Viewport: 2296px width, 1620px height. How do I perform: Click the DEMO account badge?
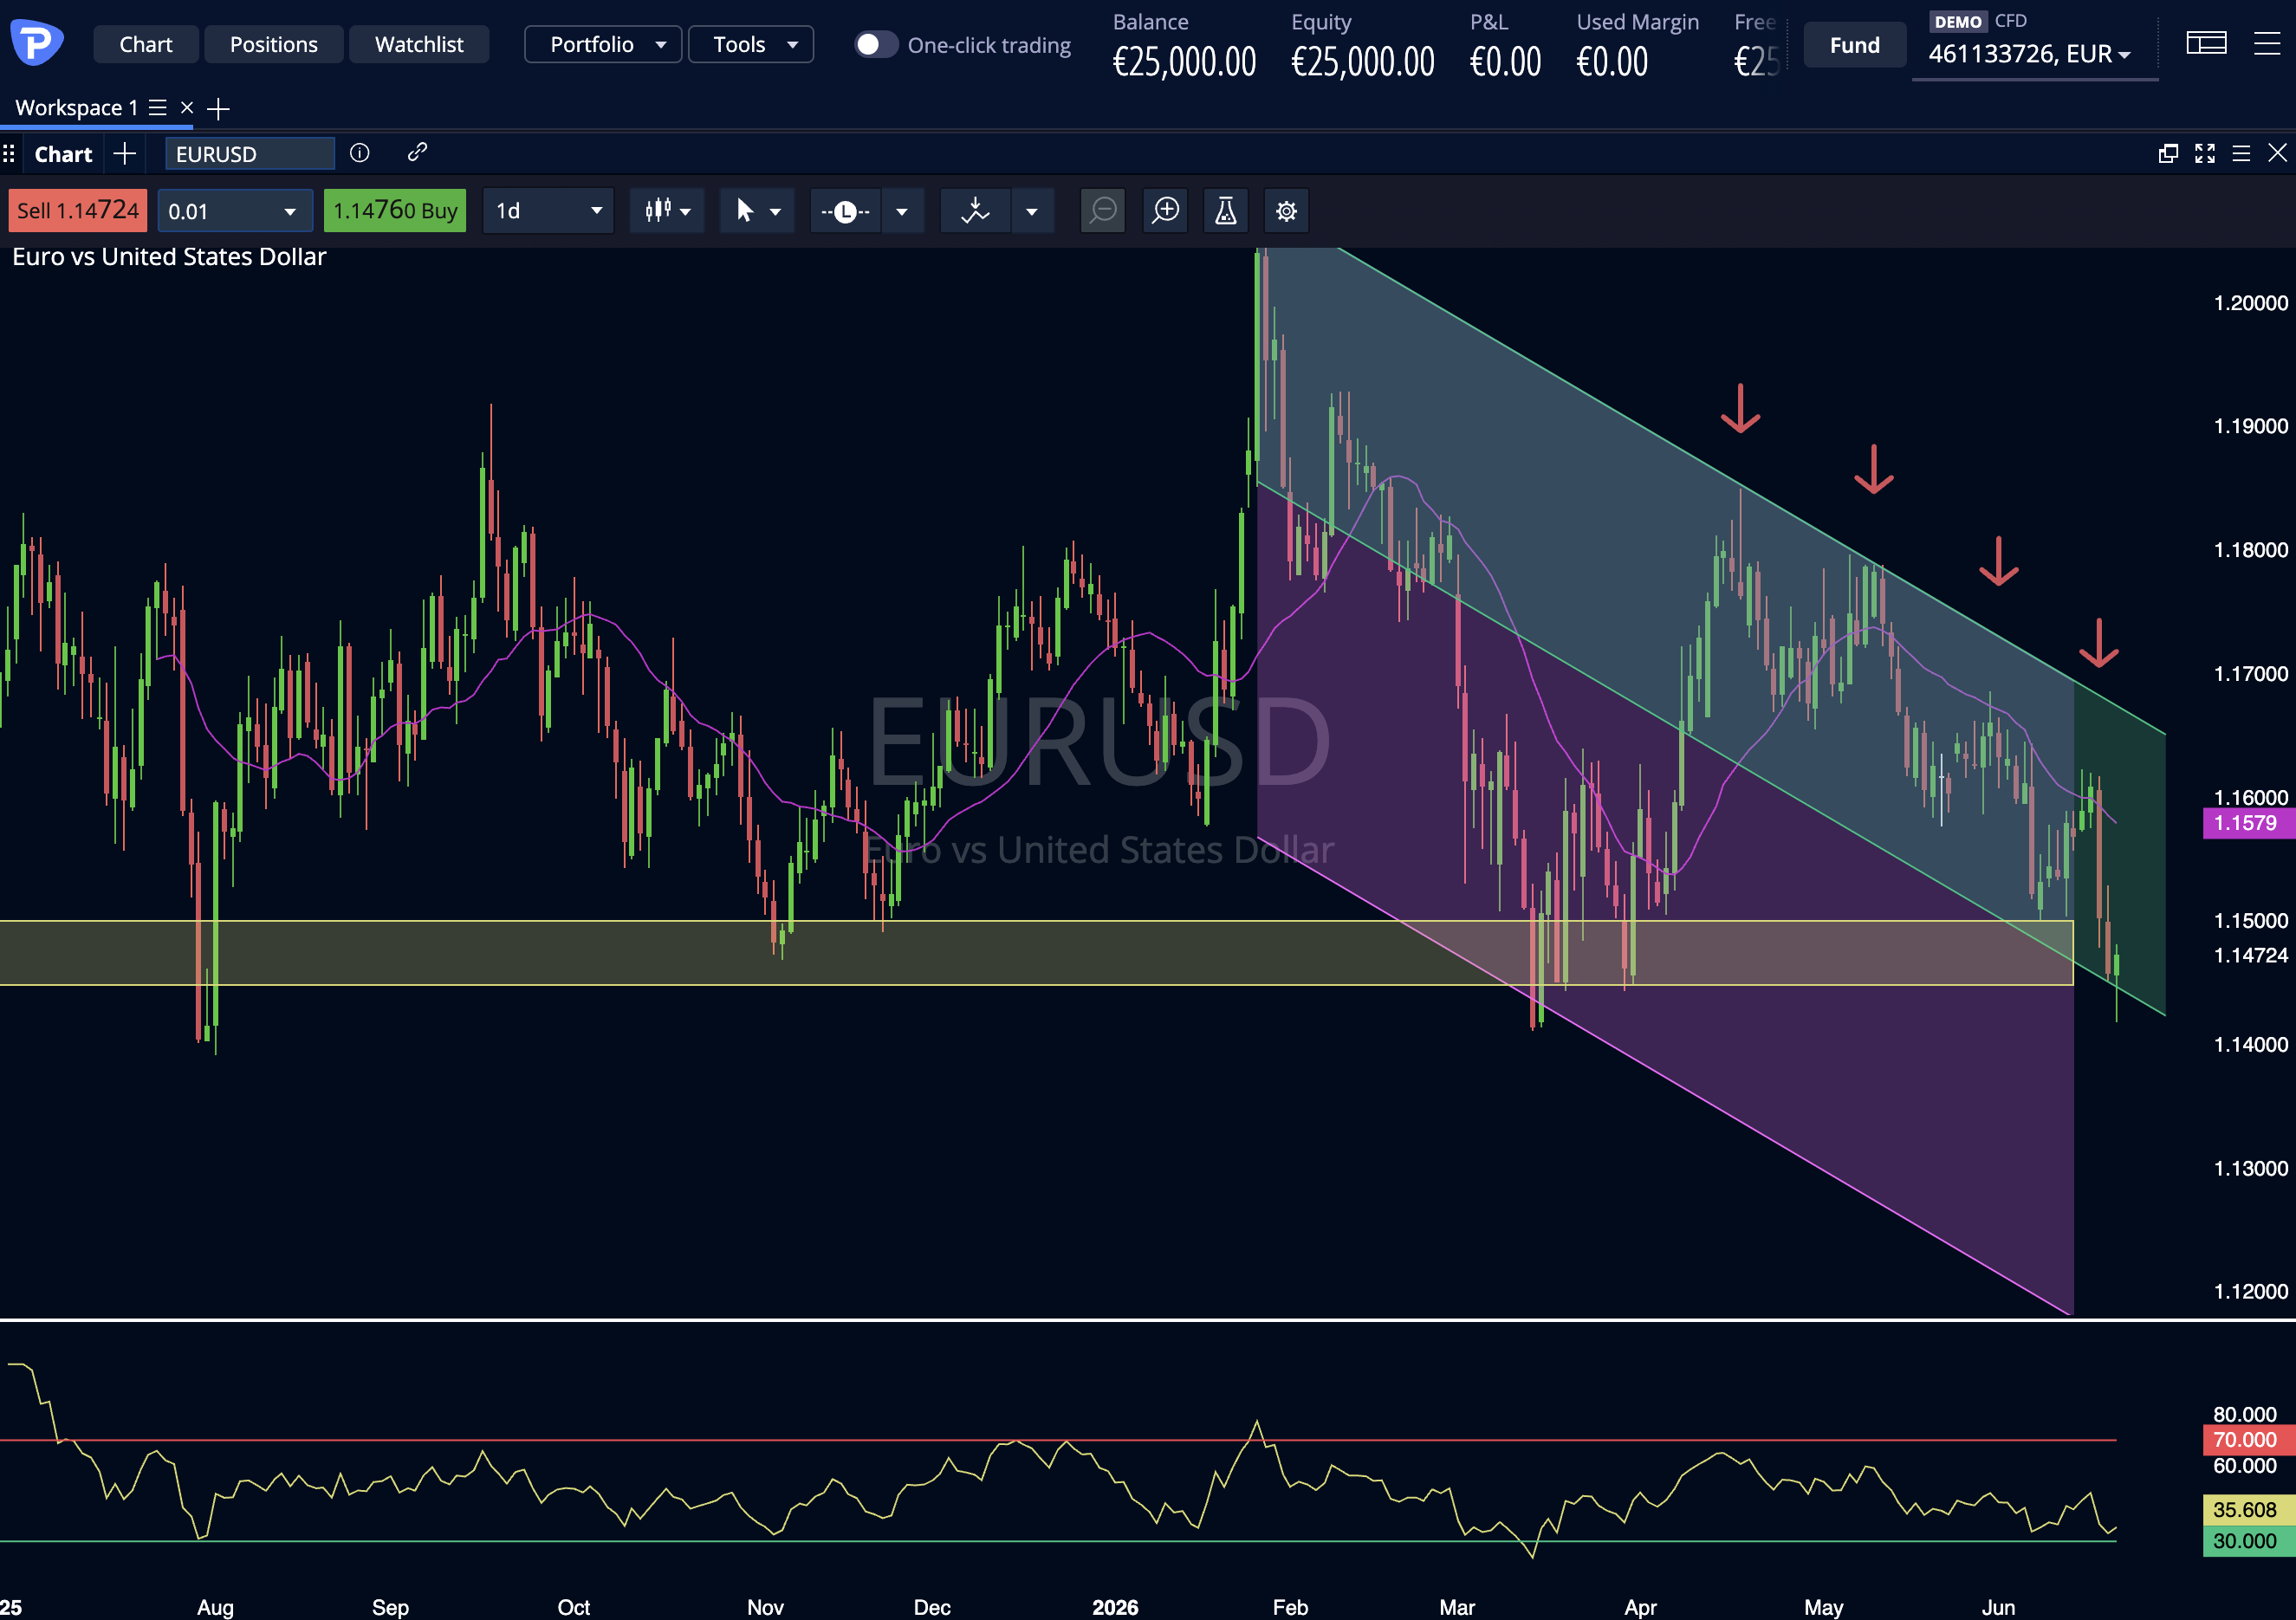point(1958,22)
